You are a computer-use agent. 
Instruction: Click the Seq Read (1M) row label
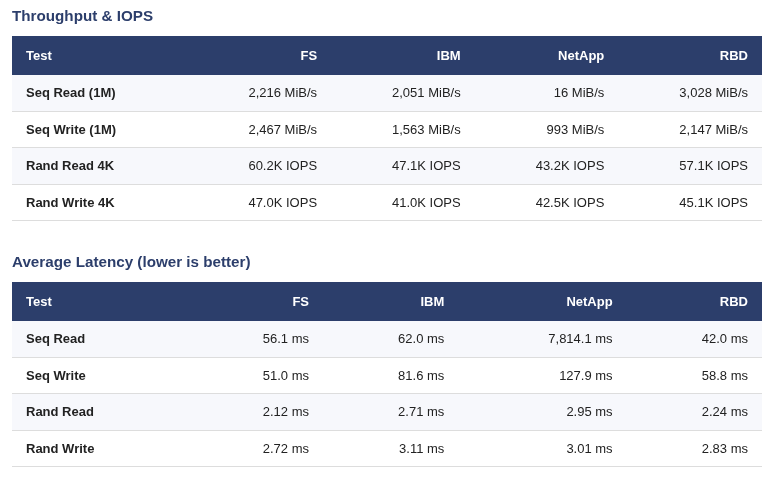coord(71,93)
